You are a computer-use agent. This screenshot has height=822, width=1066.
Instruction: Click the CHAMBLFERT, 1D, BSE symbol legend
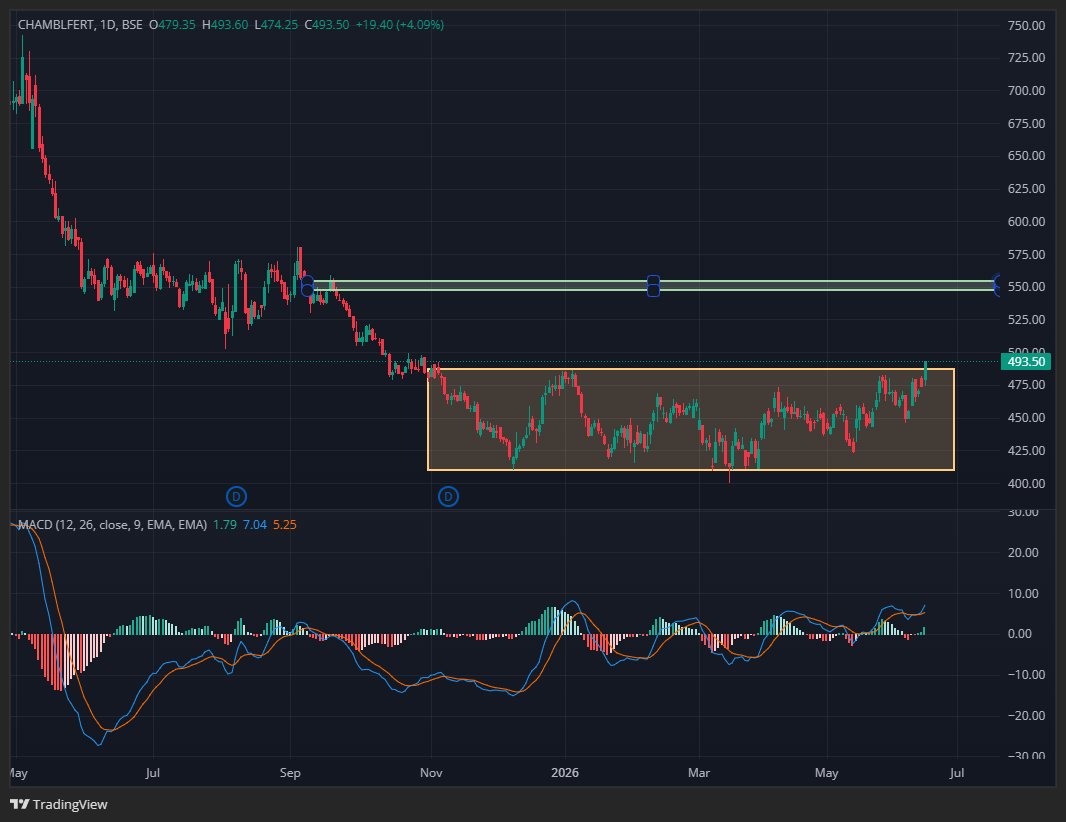tap(80, 24)
